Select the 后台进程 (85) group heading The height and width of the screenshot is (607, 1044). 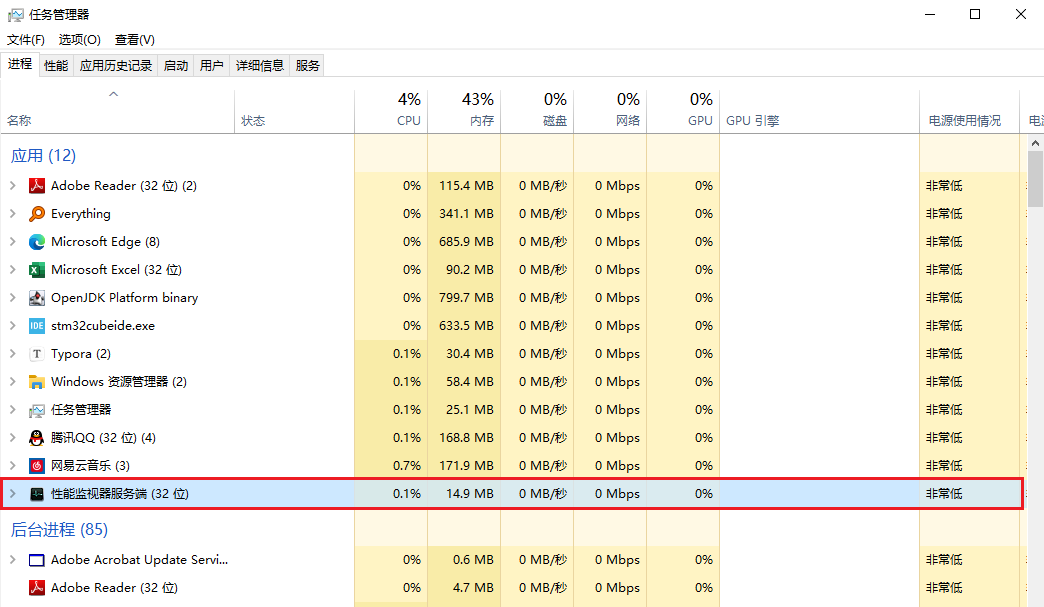point(59,530)
